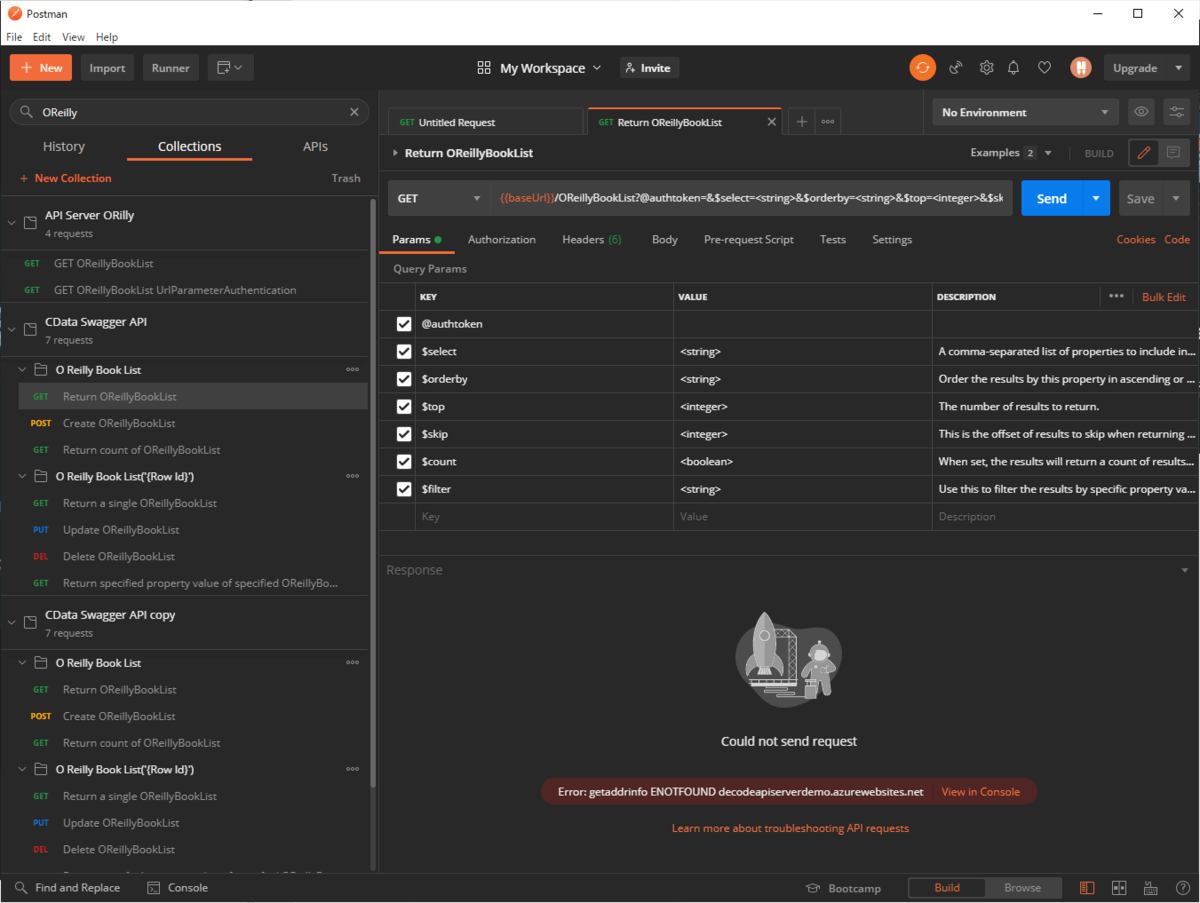This screenshot has height=903, width=1200.
Task: Clear the OReilly search with the X icon
Action: (x=354, y=113)
